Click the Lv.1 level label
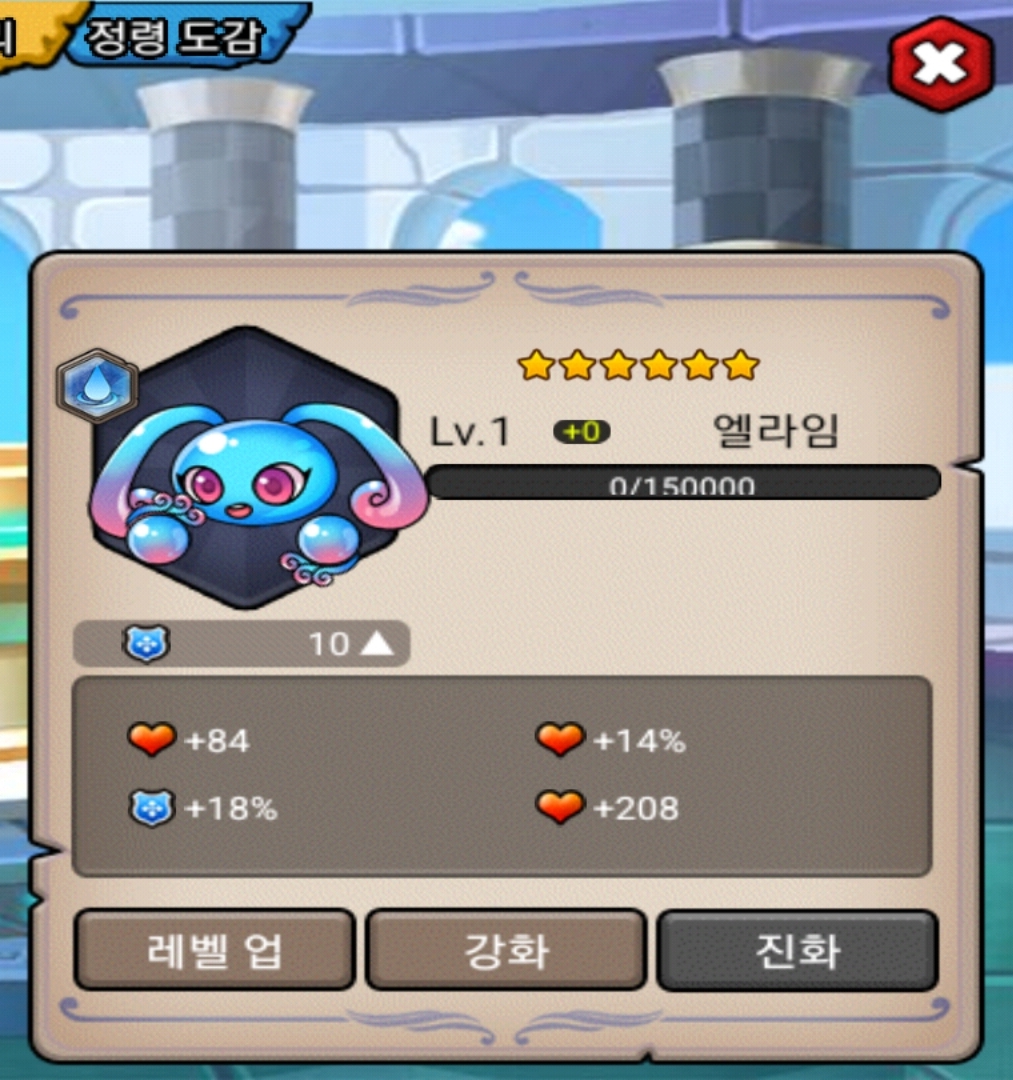Viewport: 1013px width, 1080px height. 470,432
